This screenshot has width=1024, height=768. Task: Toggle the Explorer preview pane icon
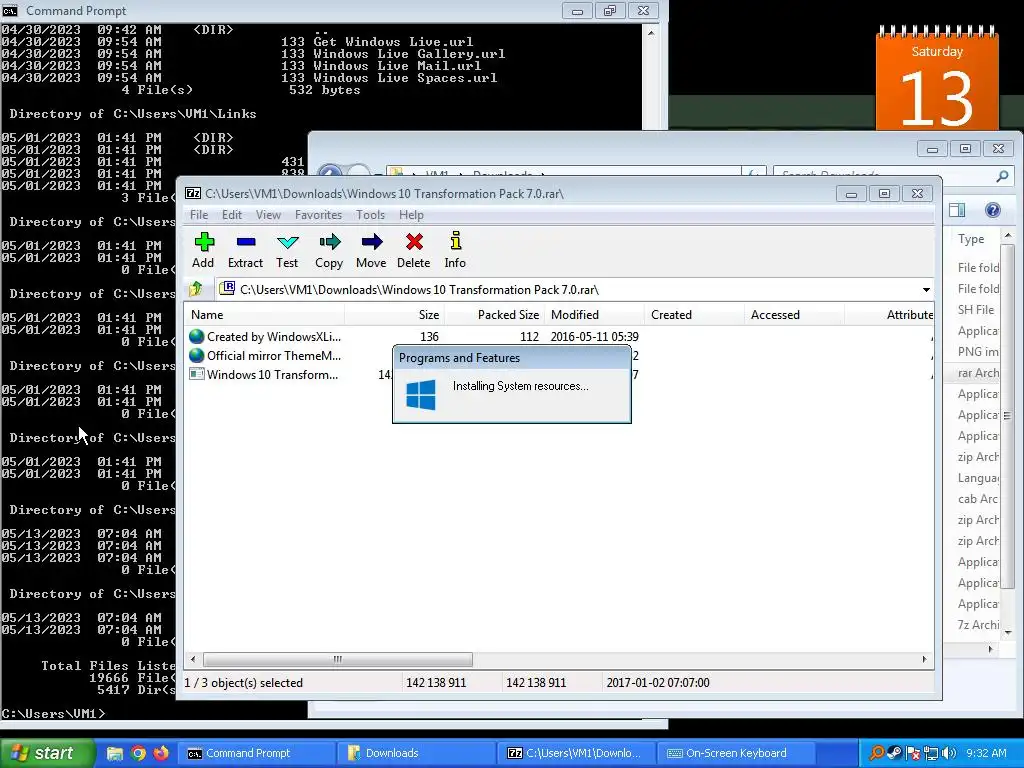point(957,210)
